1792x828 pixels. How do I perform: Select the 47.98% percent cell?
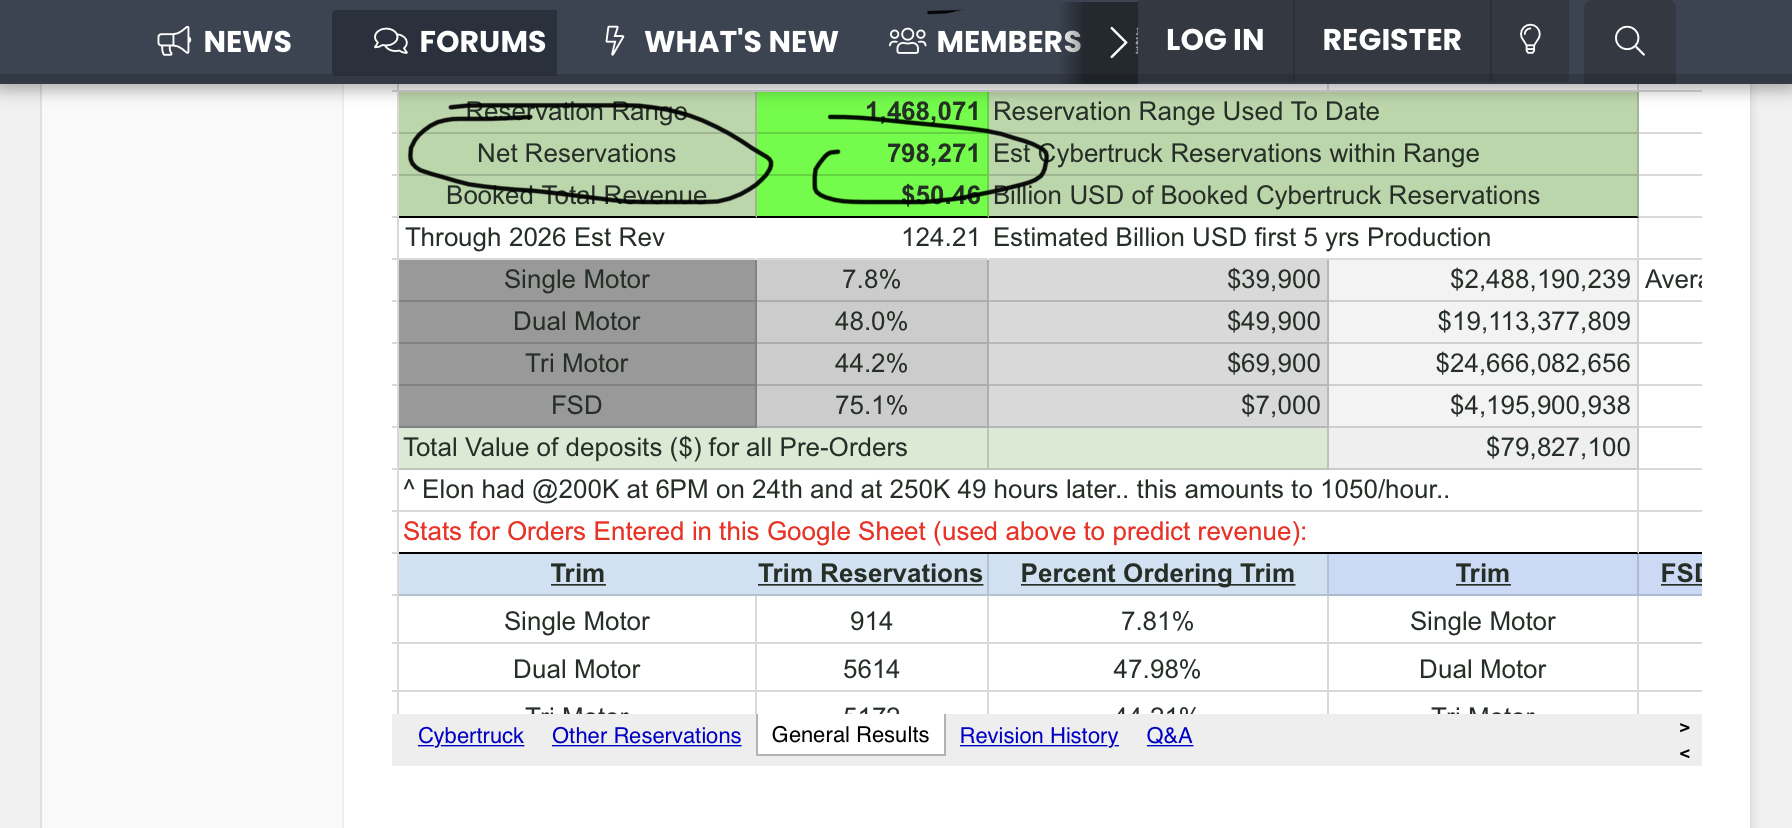pos(1158,669)
